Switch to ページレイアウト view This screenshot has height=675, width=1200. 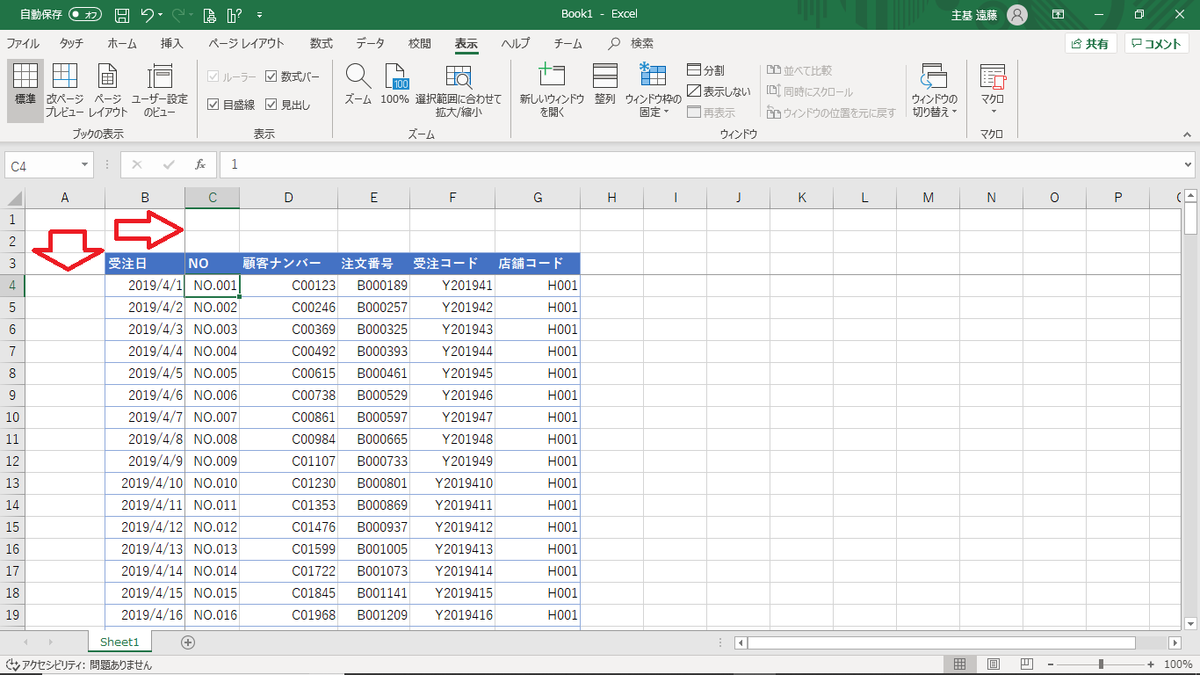point(107,88)
